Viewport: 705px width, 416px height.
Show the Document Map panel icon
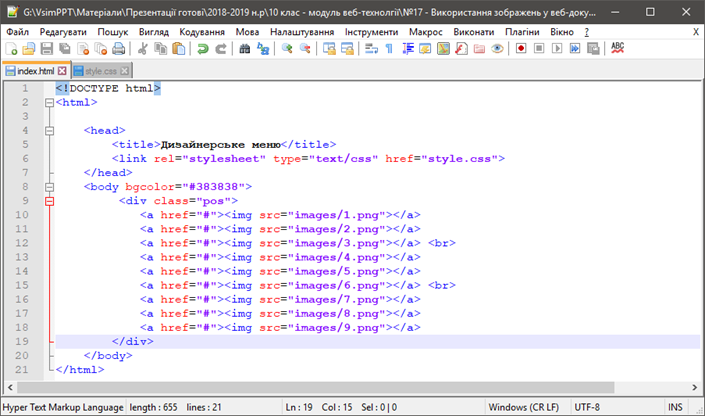click(x=443, y=49)
